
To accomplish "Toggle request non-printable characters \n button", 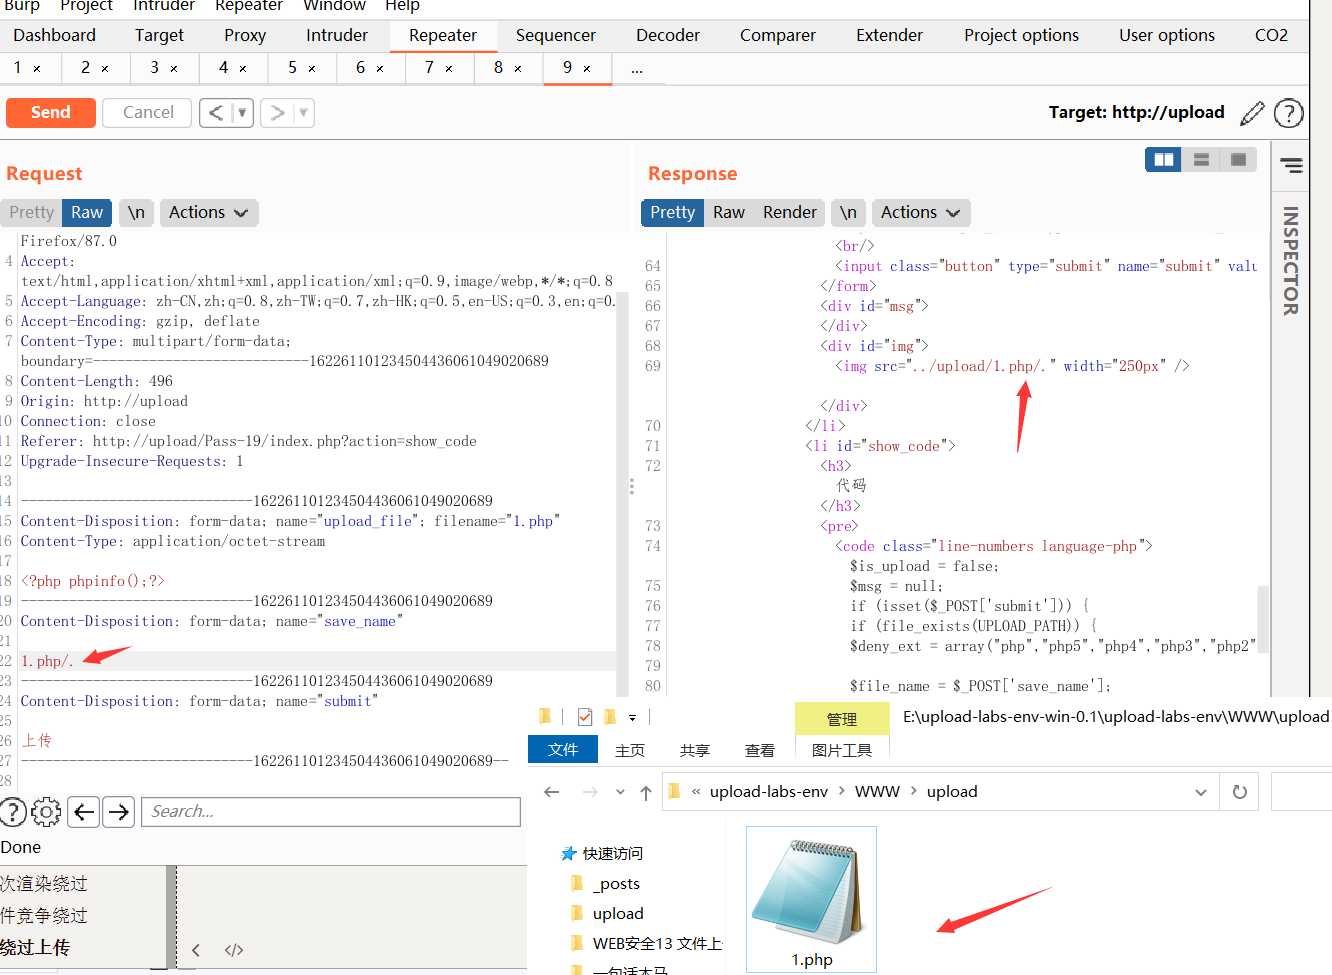I will pyautogui.click(x=136, y=212).
